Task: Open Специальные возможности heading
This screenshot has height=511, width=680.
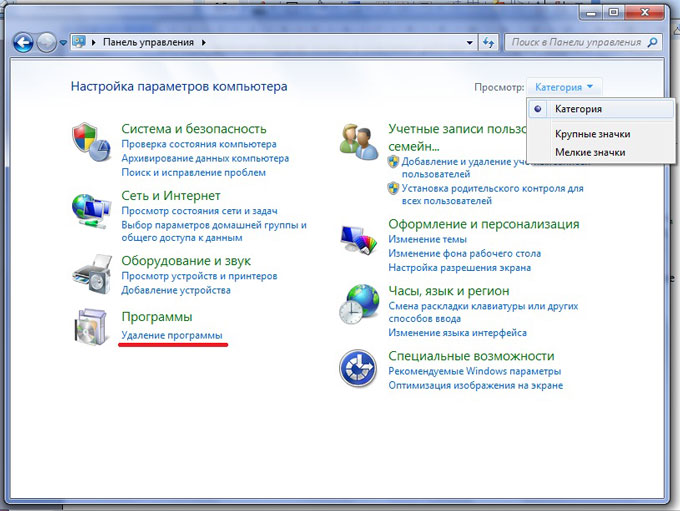Action: pos(471,356)
